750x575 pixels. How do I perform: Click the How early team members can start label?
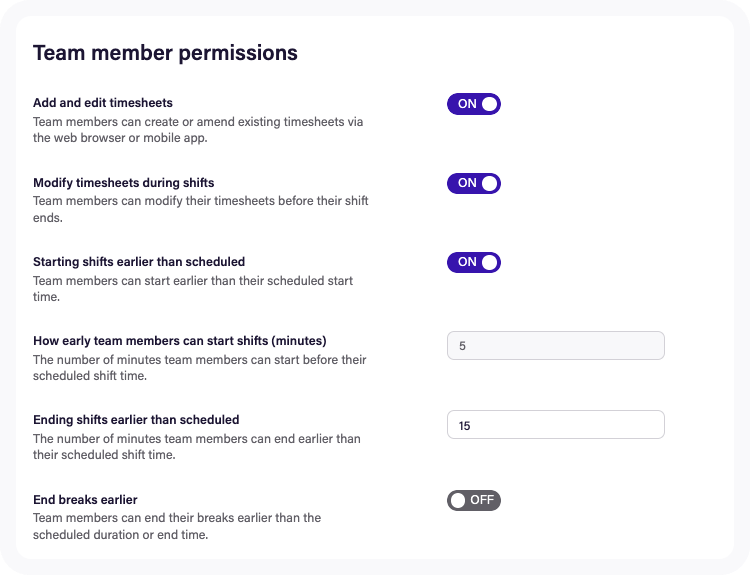[x=180, y=341]
